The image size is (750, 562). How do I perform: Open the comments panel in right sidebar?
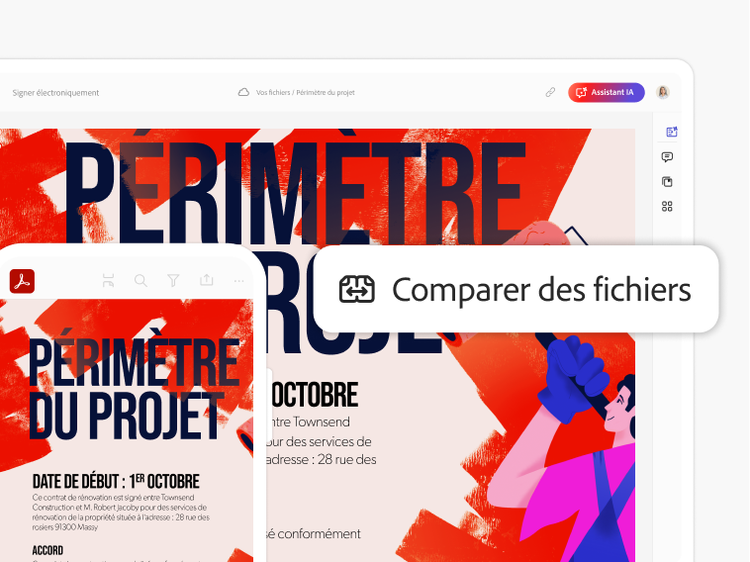point(667,157)
